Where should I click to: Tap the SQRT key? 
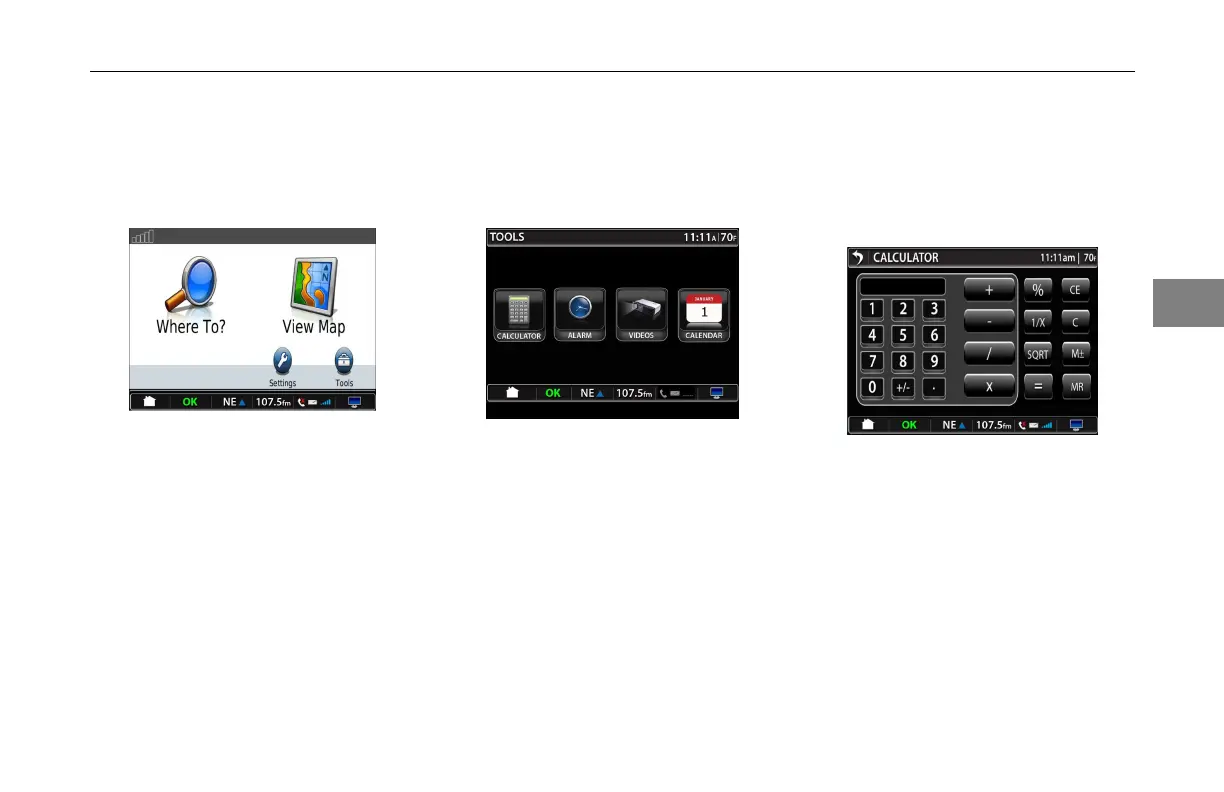[1038, 354]
